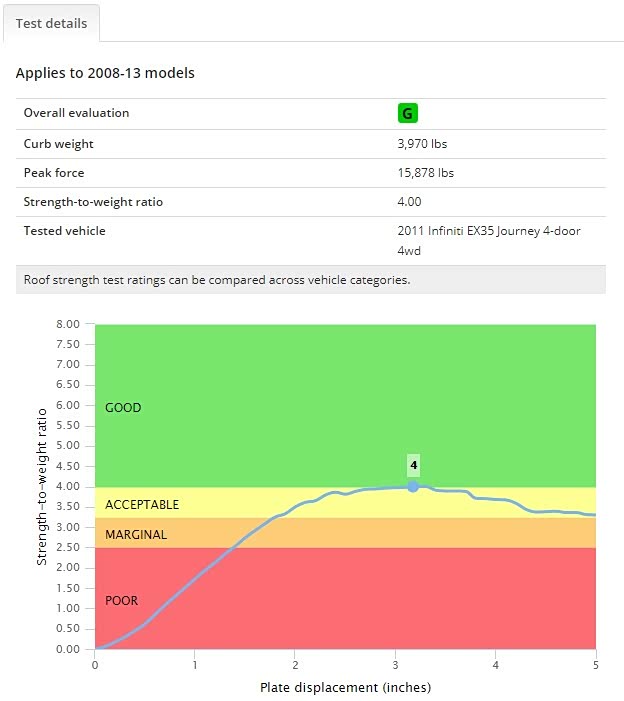Click the green G rating icon
Image resolution: width=624 pixels, height=701 pixels.
pyautogui.click(x=407, y=113)
